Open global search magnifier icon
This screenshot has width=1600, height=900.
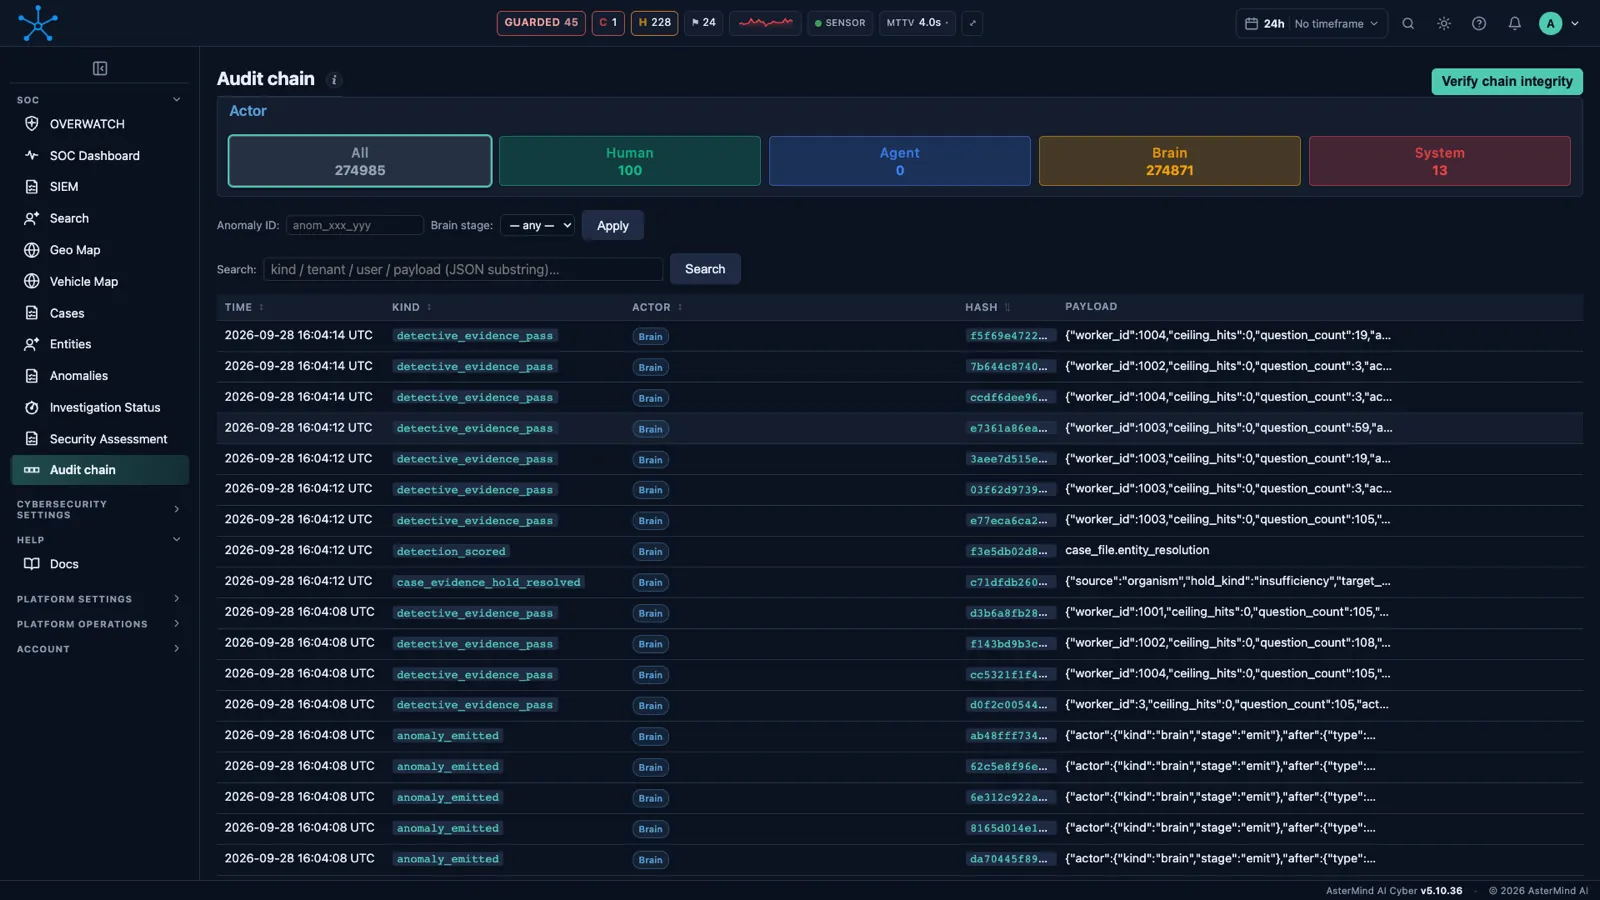[1408, 23]
